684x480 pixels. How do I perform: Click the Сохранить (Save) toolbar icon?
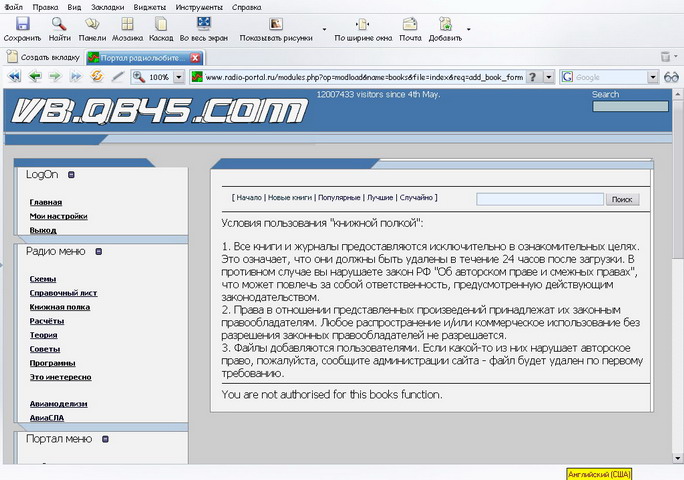coord(22,24)
